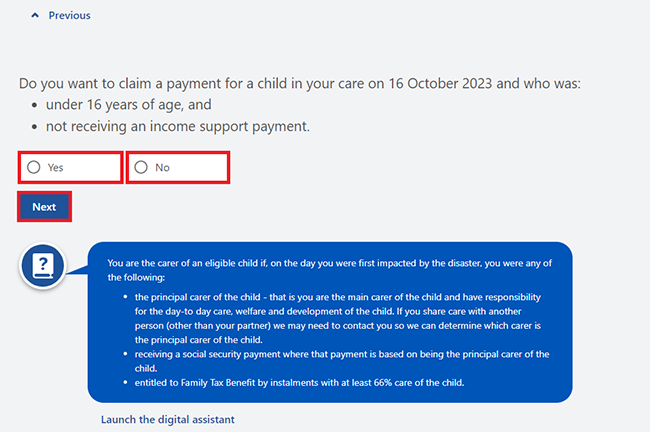Click the social security payment bullet text
Screen dimensions: 650x432
point(342,361)
